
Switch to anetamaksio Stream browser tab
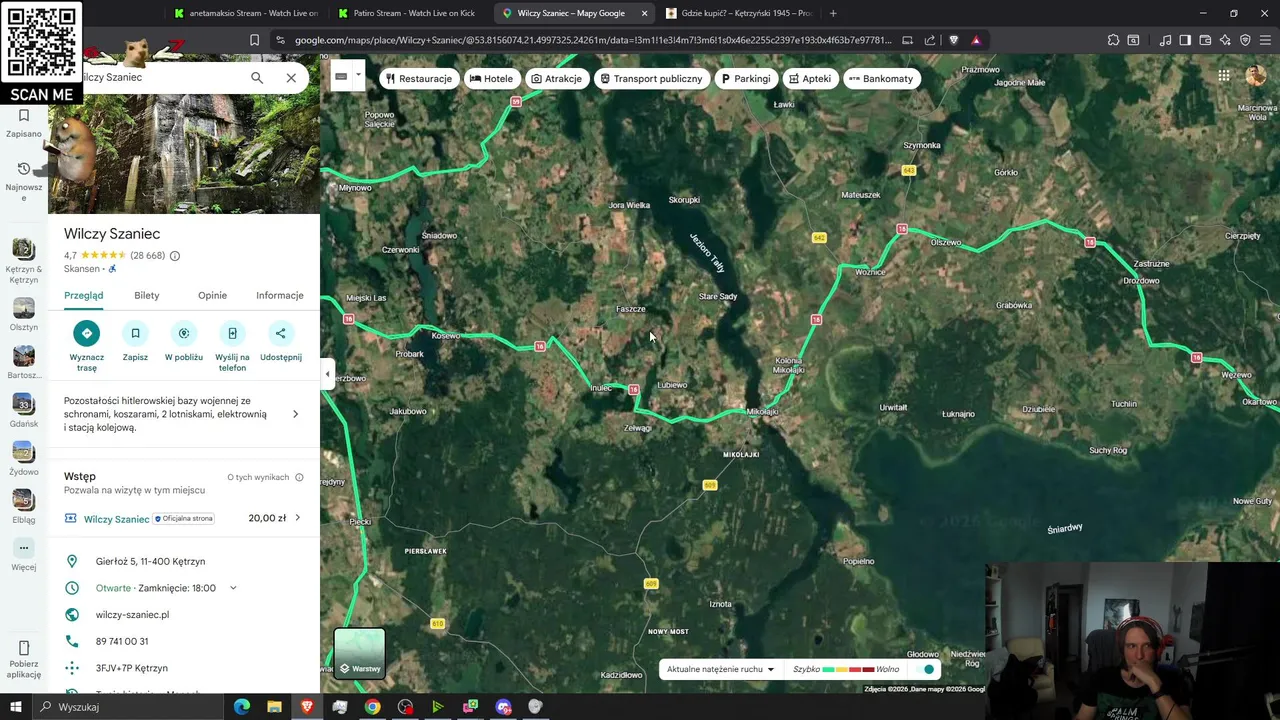[x=245, y=13]
